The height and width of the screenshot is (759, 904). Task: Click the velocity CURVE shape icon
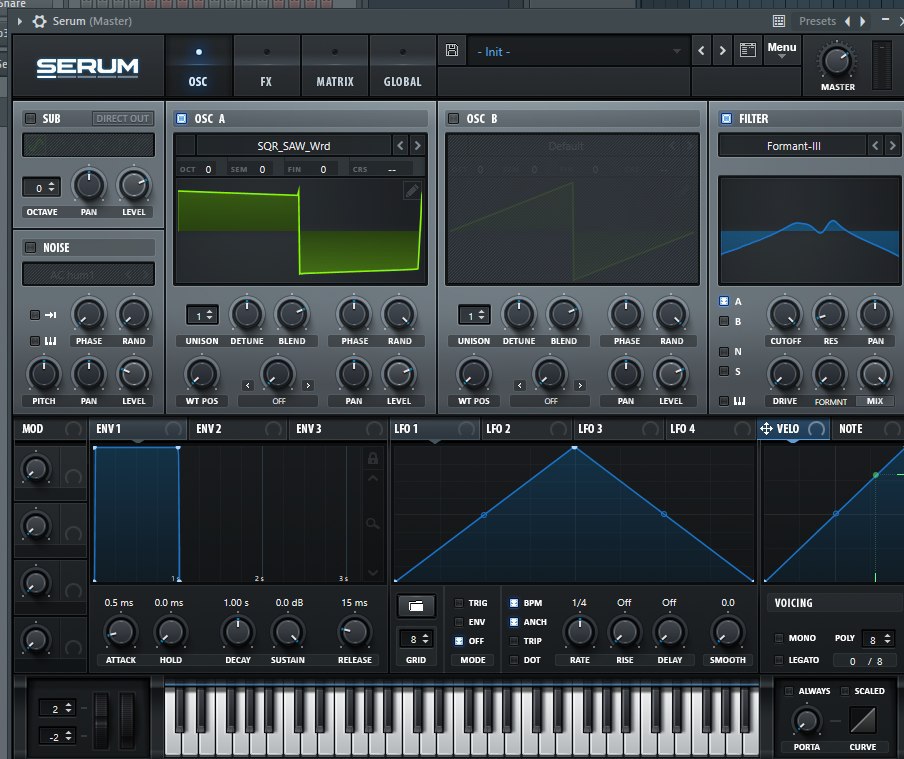tap(863, 720)
